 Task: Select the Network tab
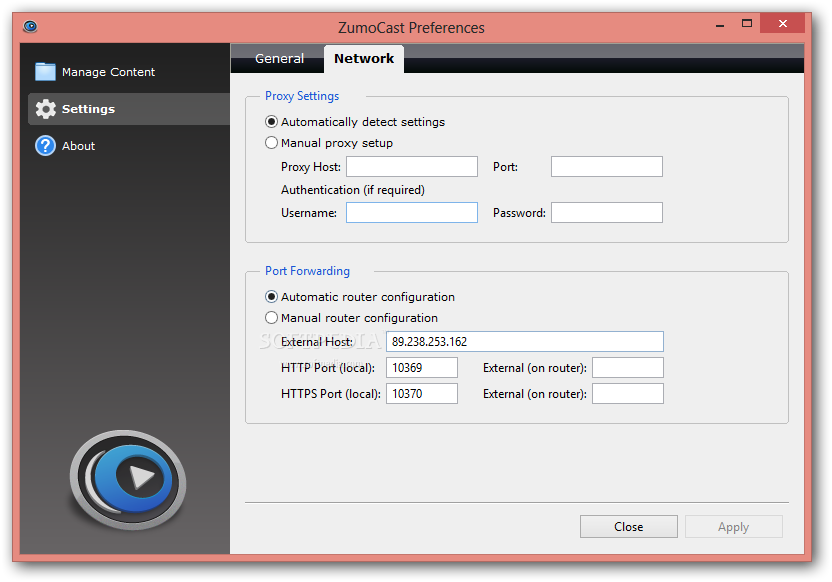pos(364,58)
